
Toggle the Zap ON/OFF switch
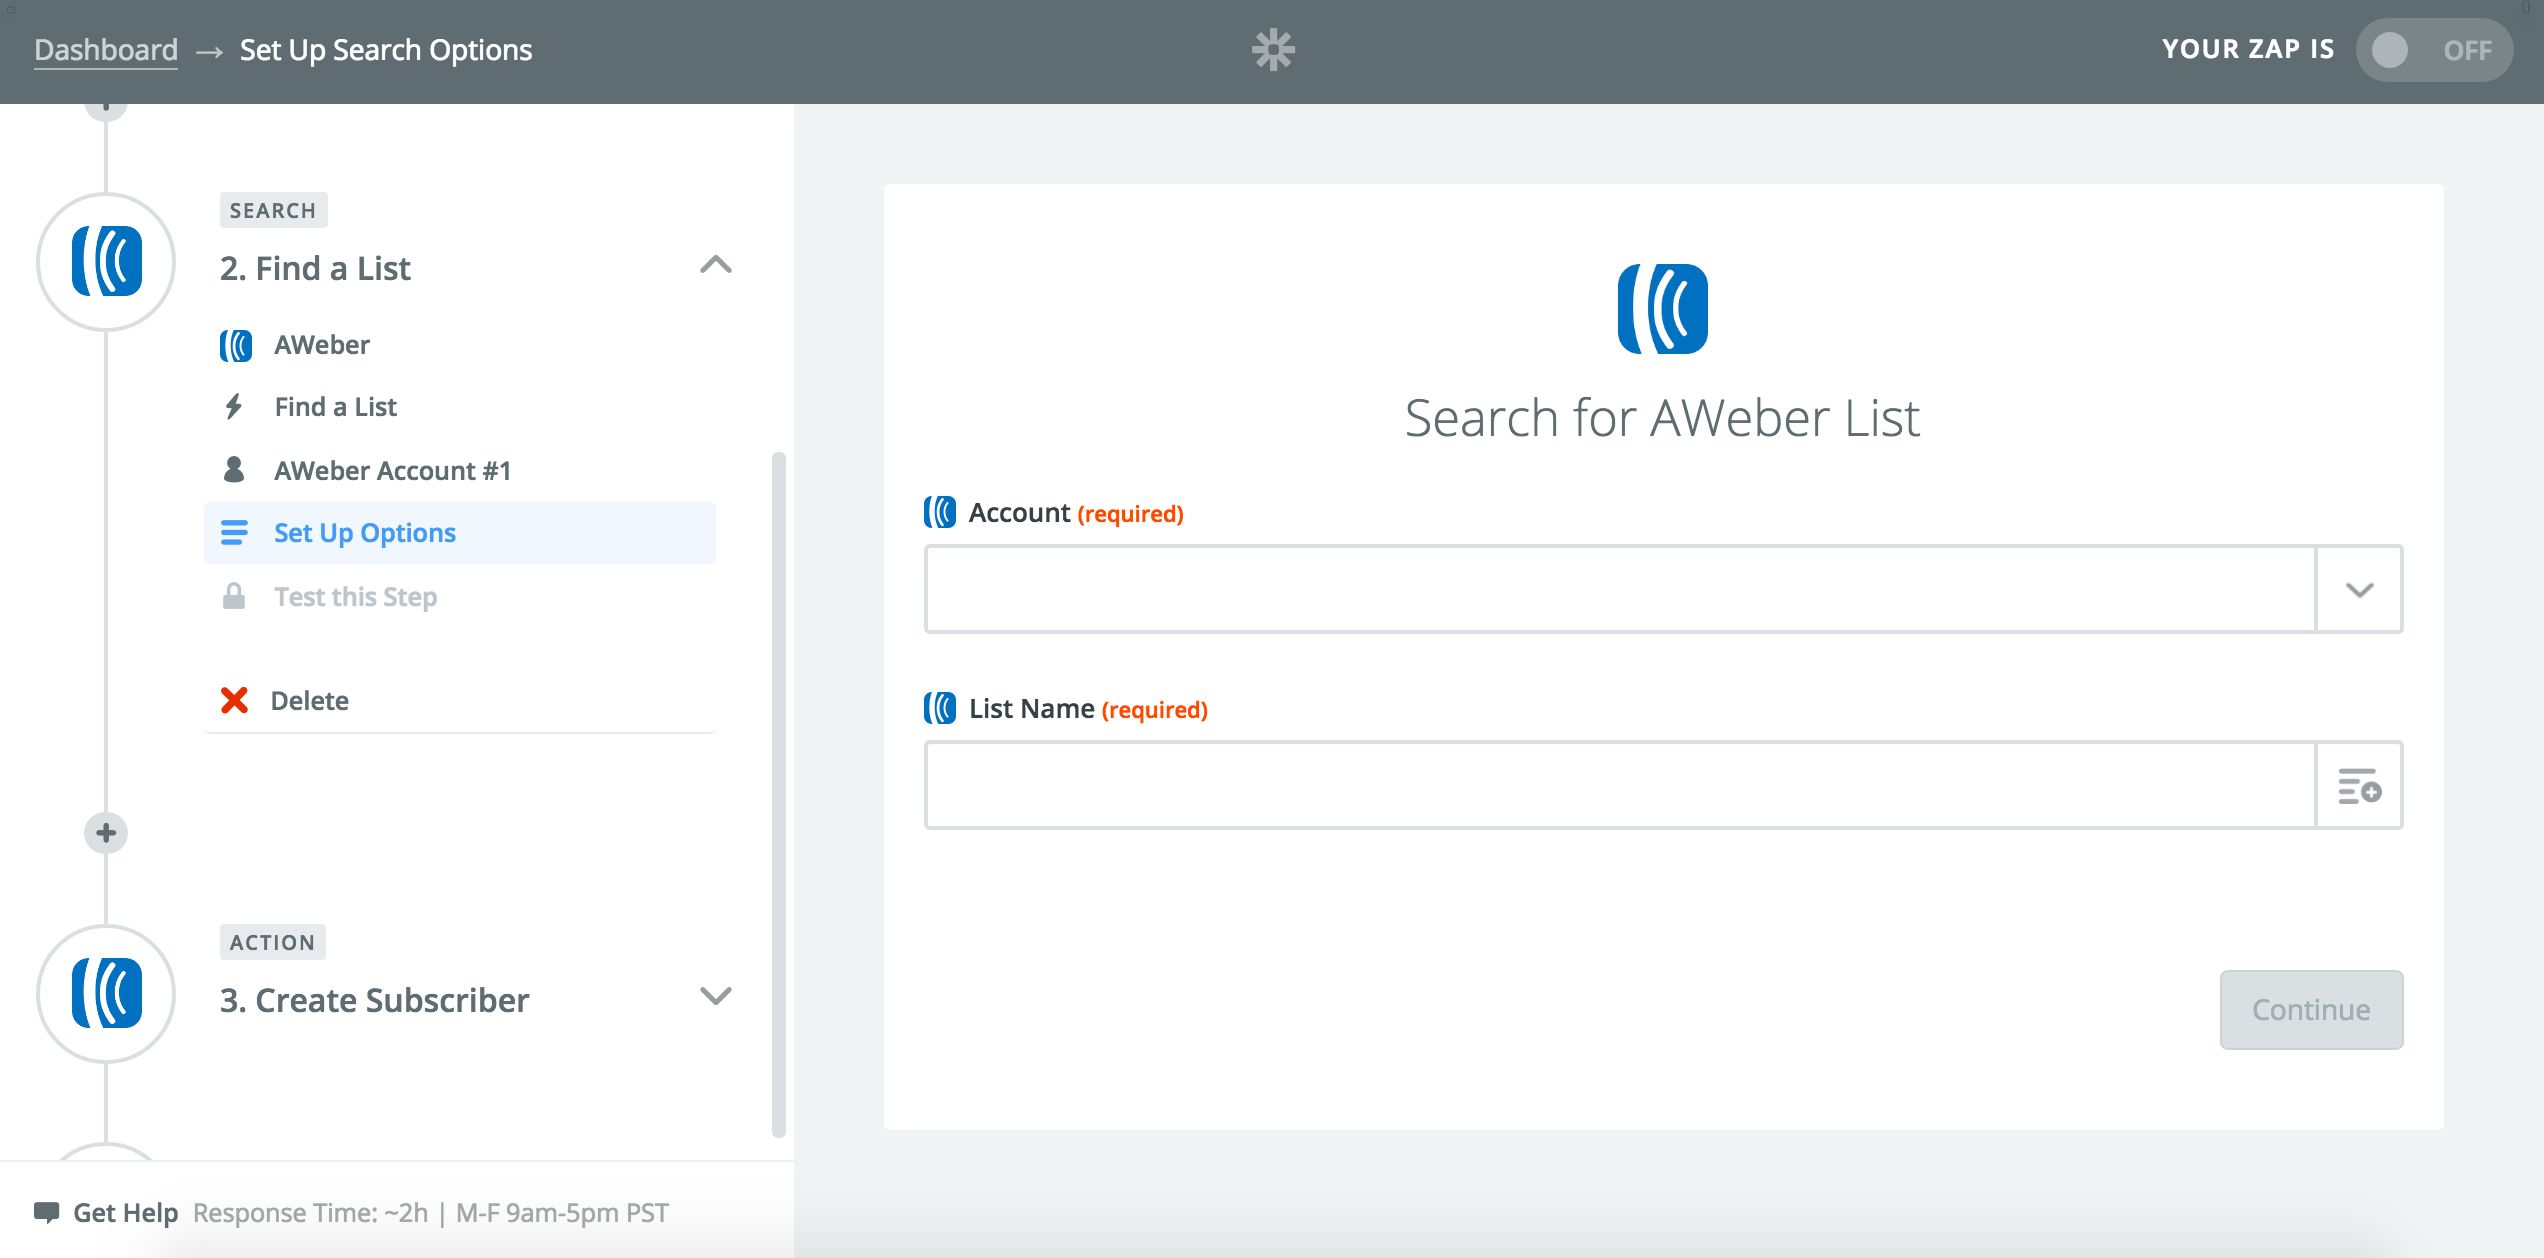coord(2434,50)
